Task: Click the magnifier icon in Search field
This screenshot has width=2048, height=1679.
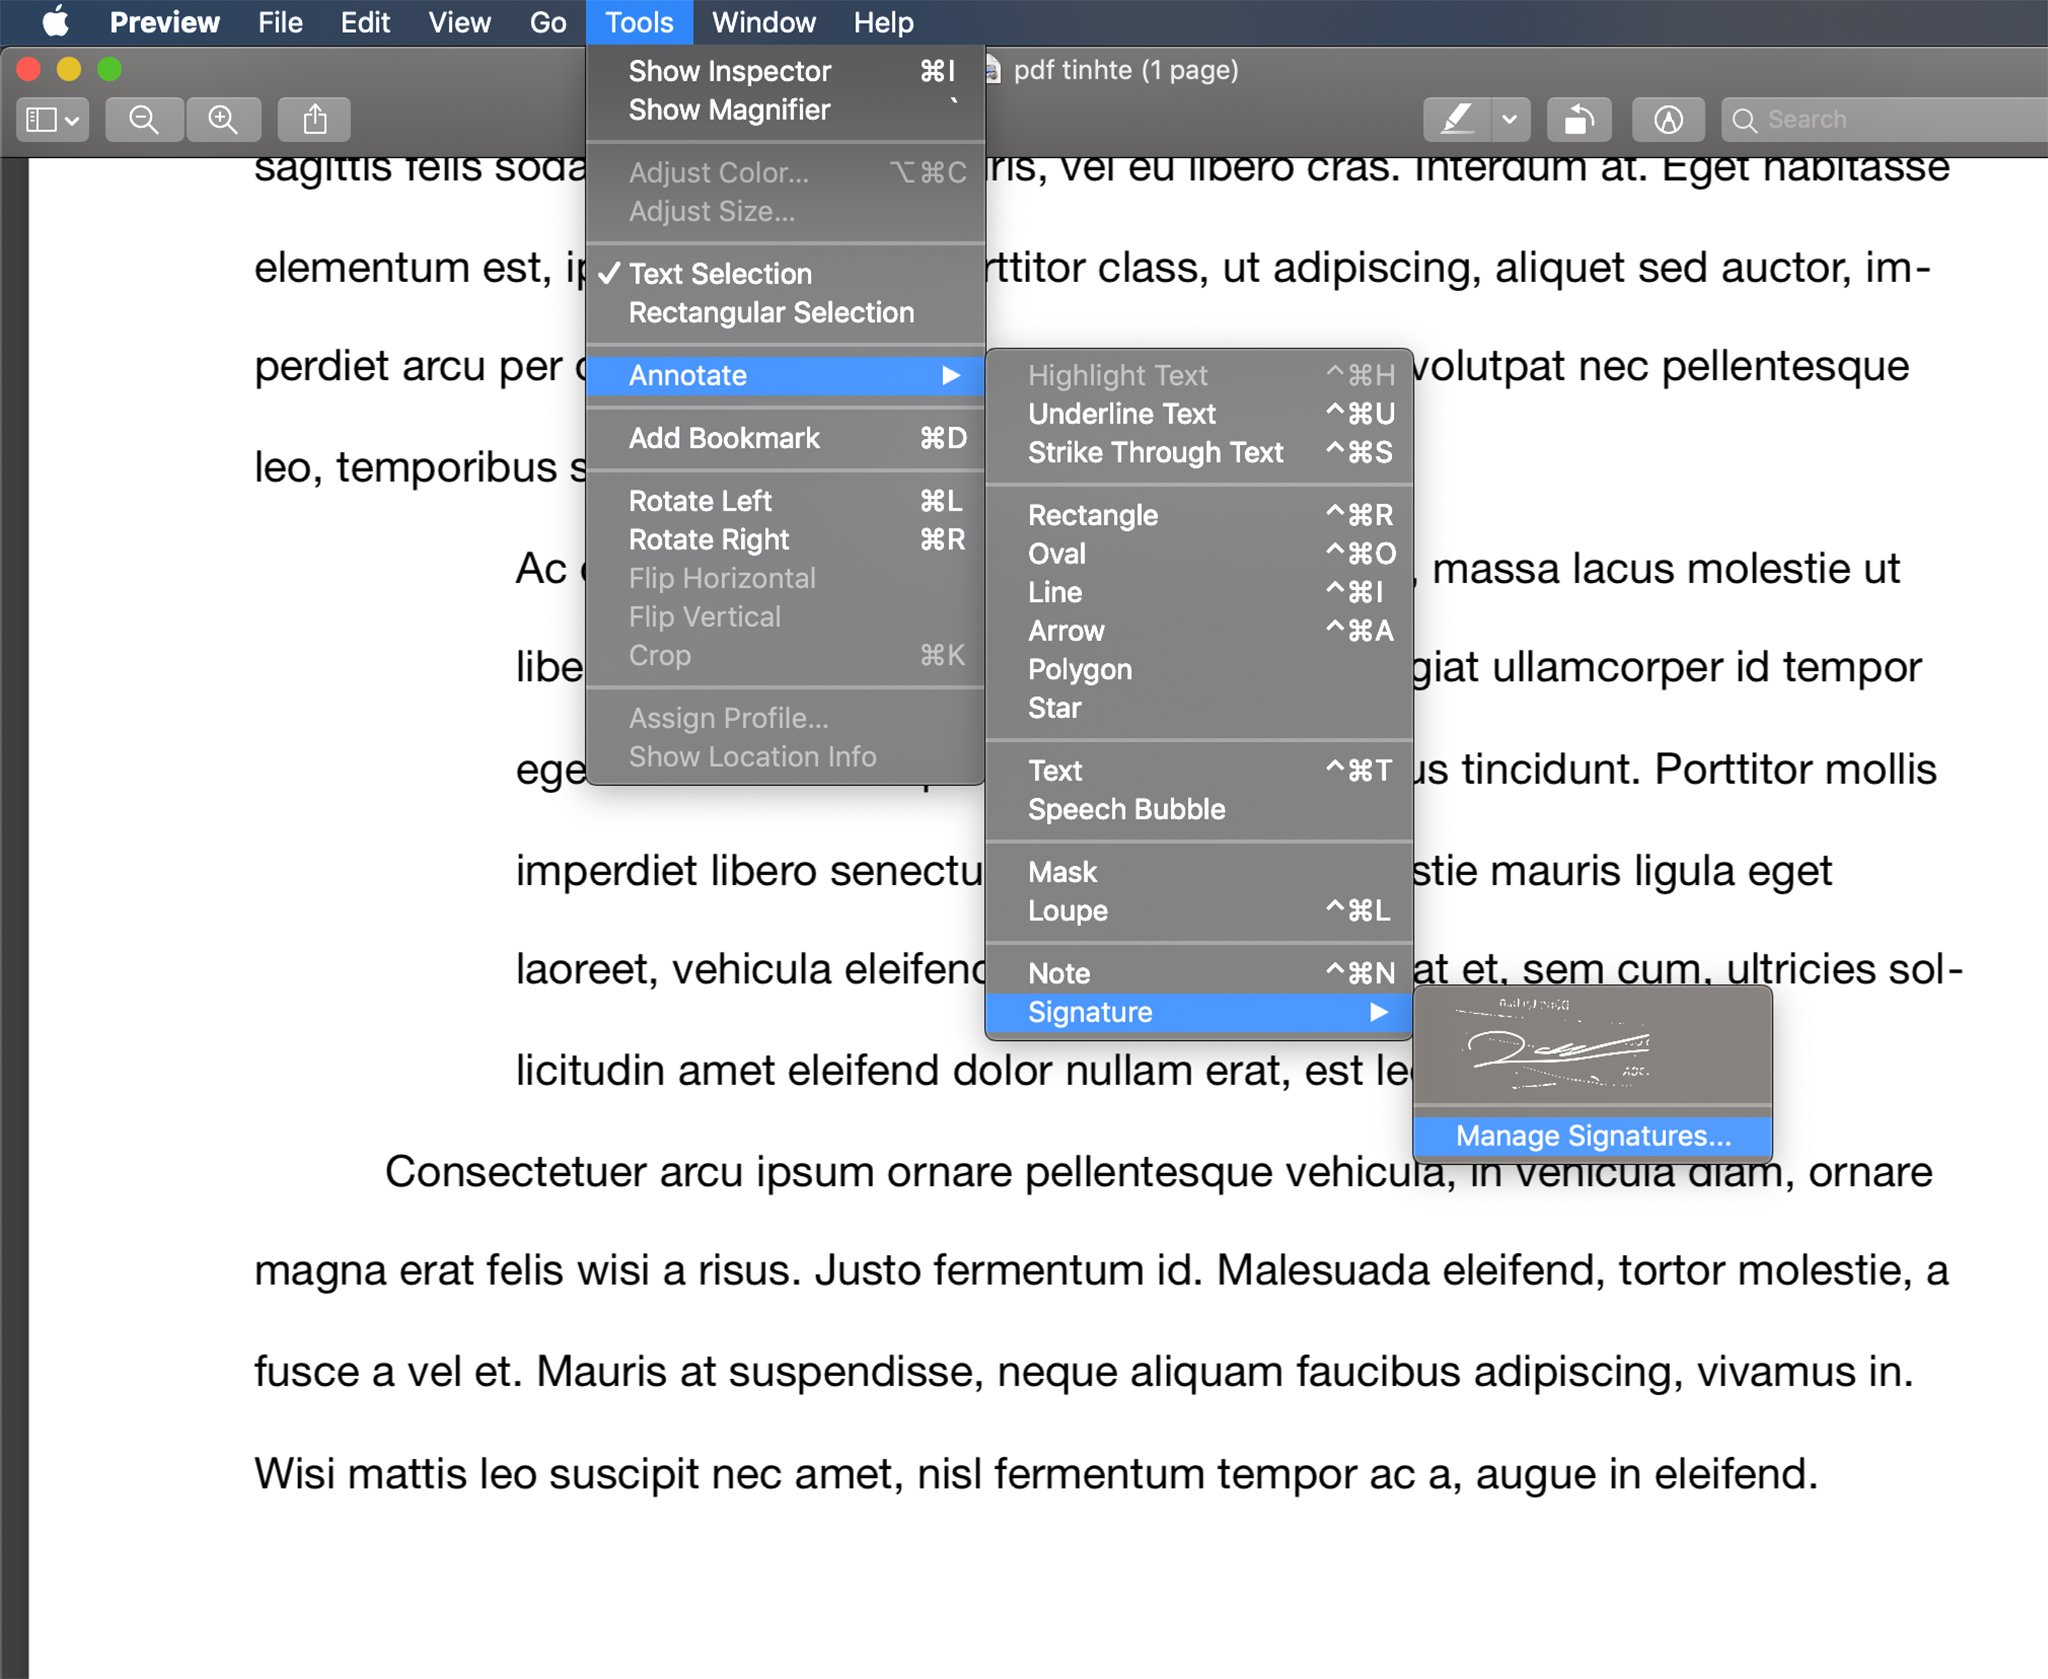Action: [1744, 120]
